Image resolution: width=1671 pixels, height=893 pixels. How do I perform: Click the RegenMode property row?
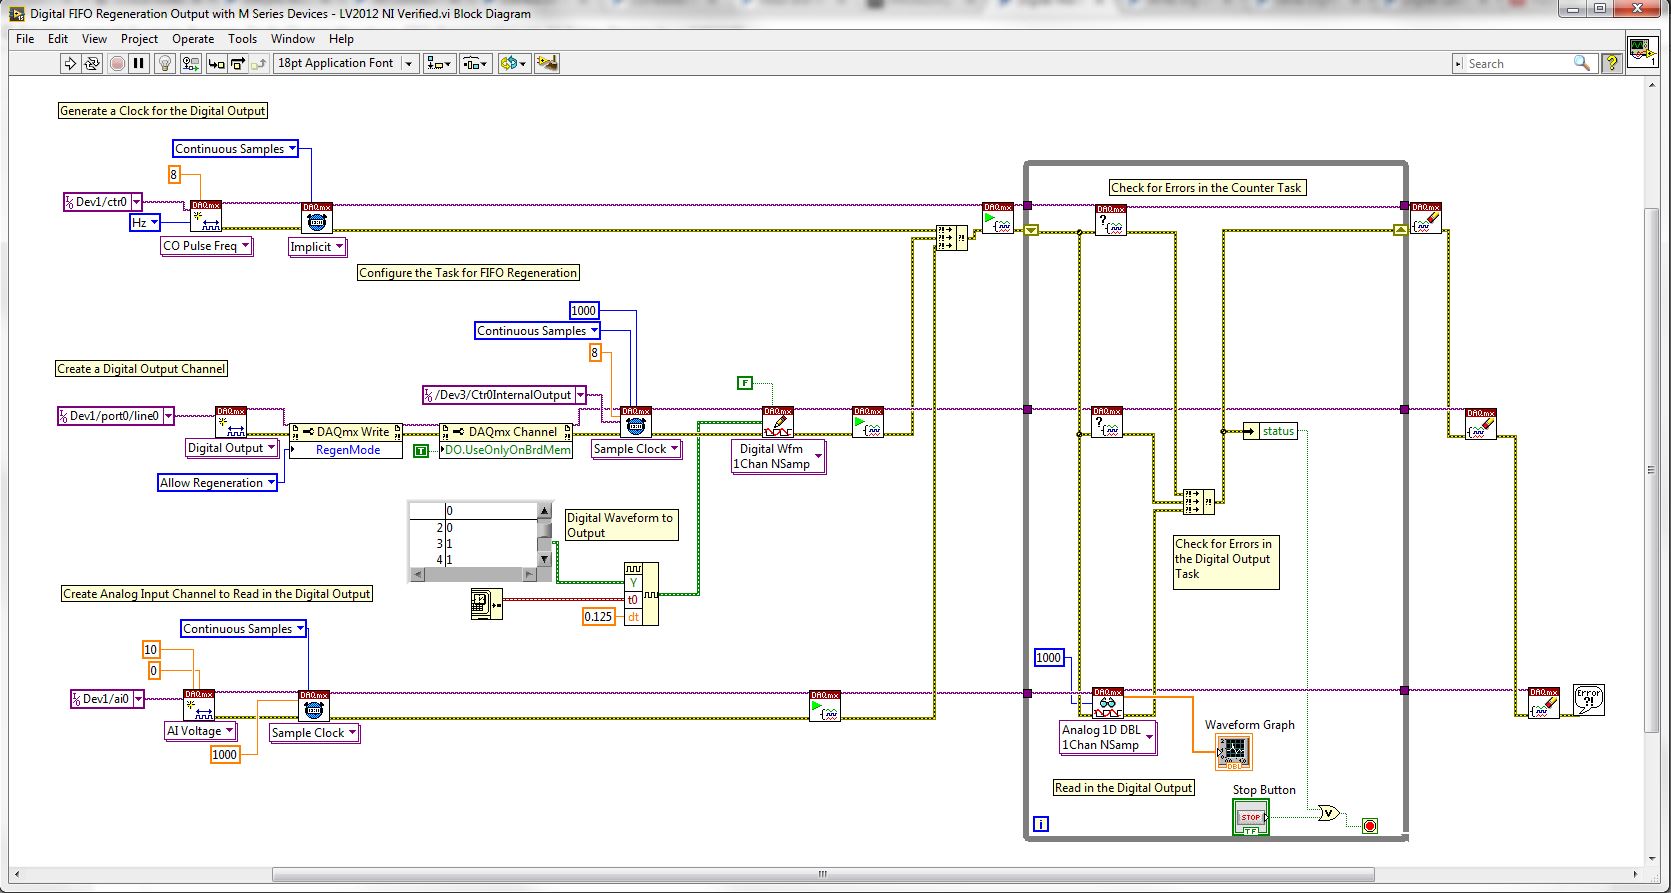[x=346, y=450]
